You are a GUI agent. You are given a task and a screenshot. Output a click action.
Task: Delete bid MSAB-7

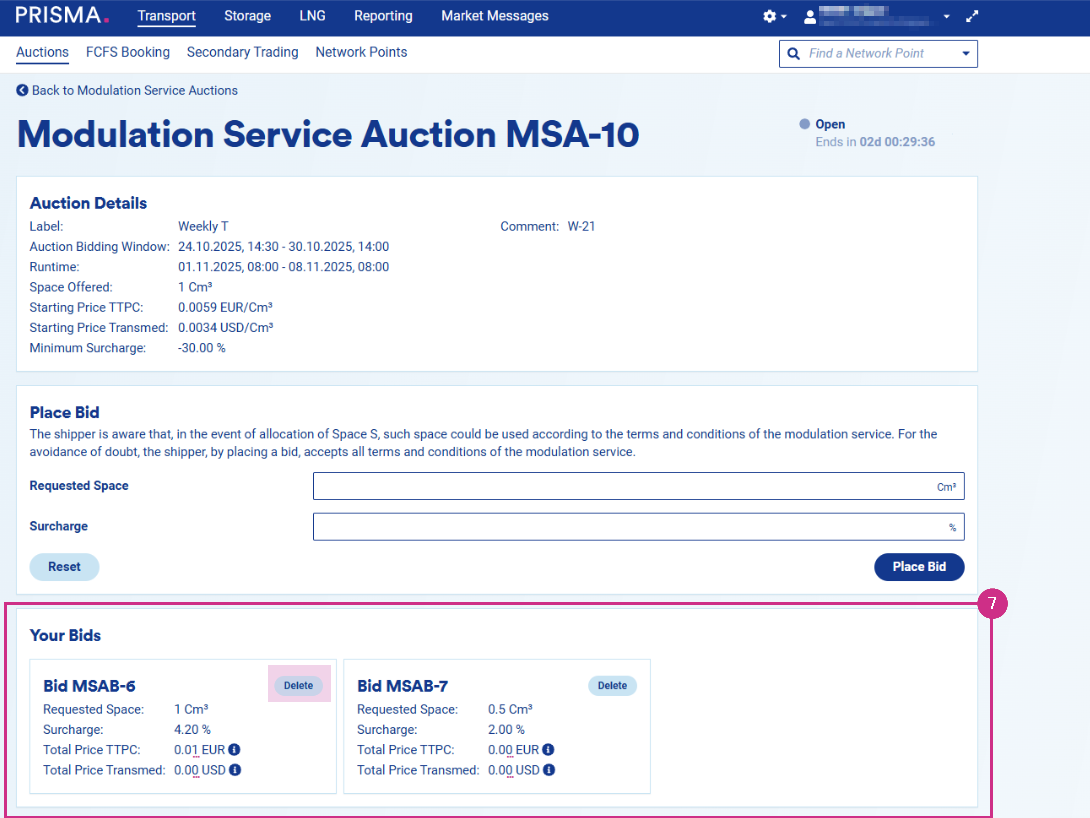(x=612, y=686)
